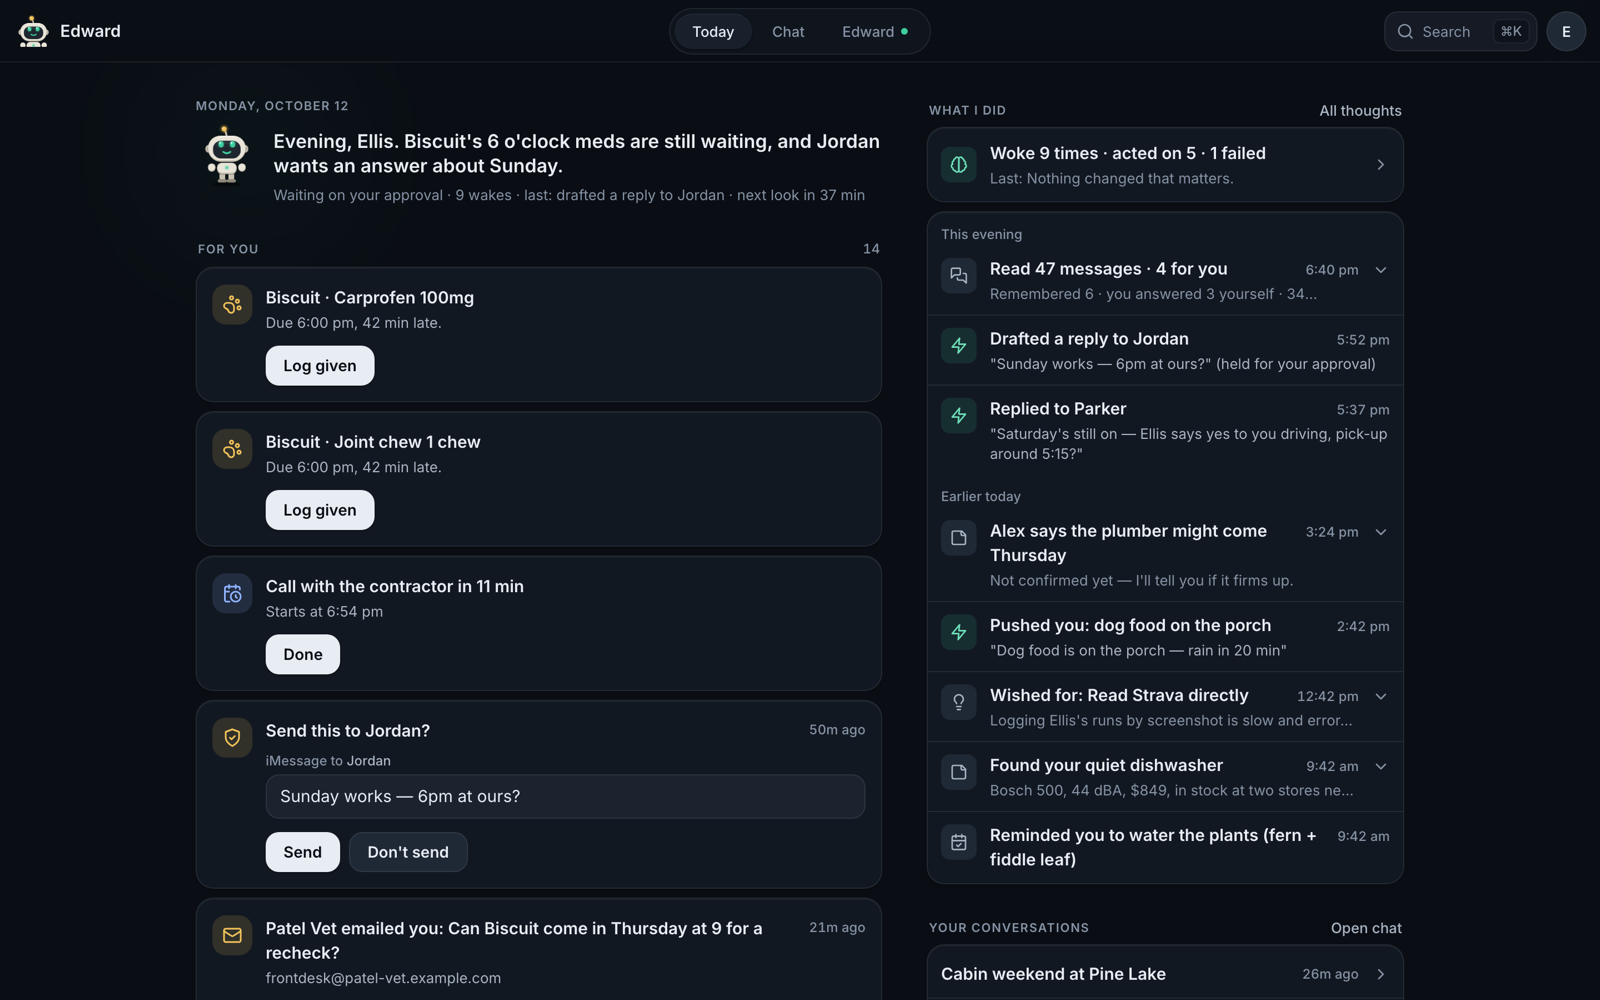Open the E profile avatar
The height and width of the screenshot is (1000, 1600).
pos(1566,32)
